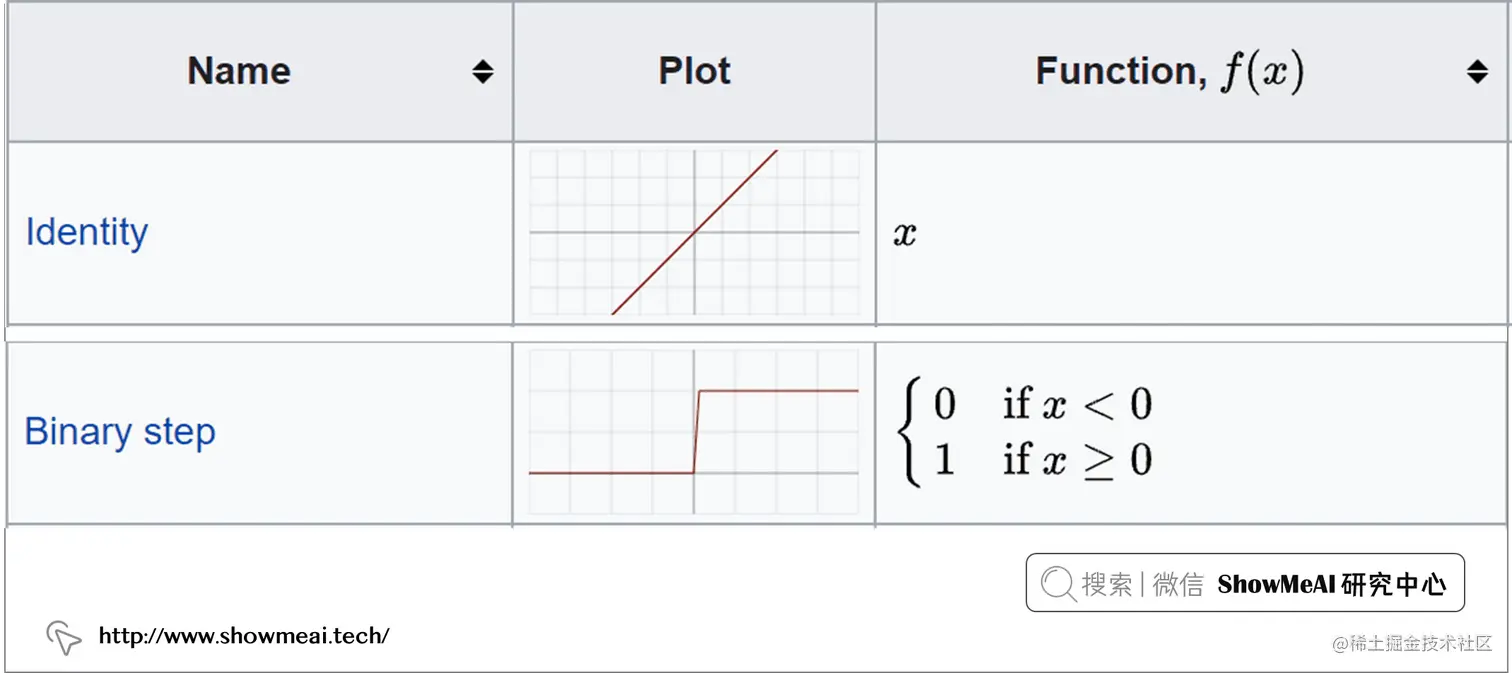Click the cursor icon beside the showmeai URL
Viewport: 1512px width, 673px height.
pyautogui.click(x=63, y=637)
